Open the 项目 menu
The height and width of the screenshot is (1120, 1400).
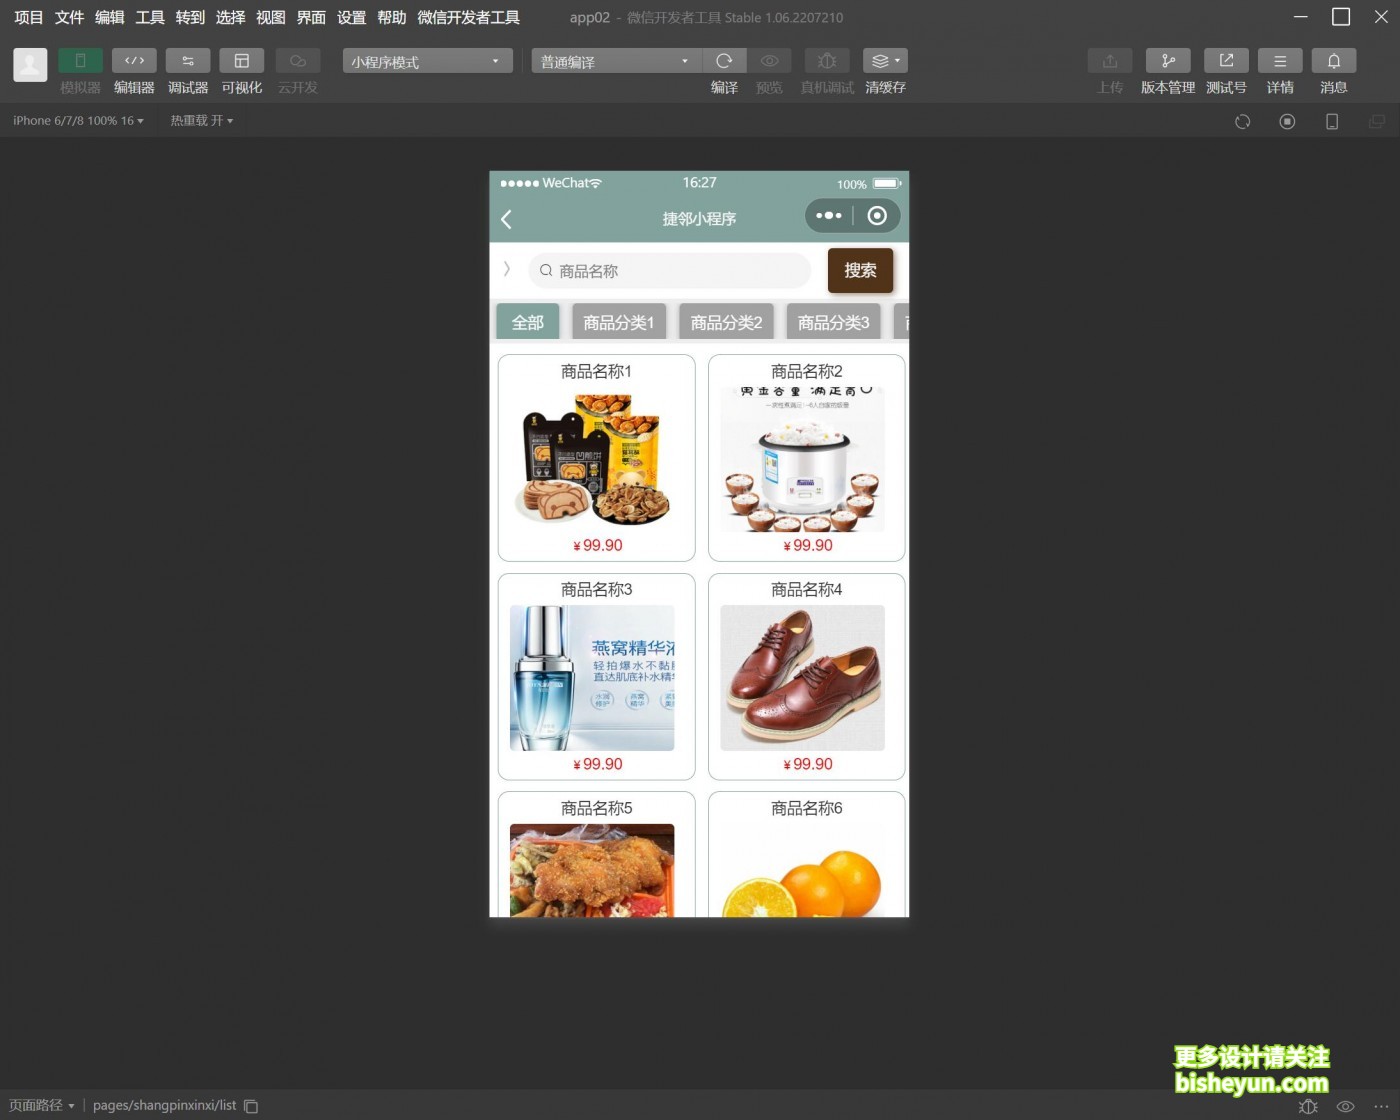click(29, 17)
